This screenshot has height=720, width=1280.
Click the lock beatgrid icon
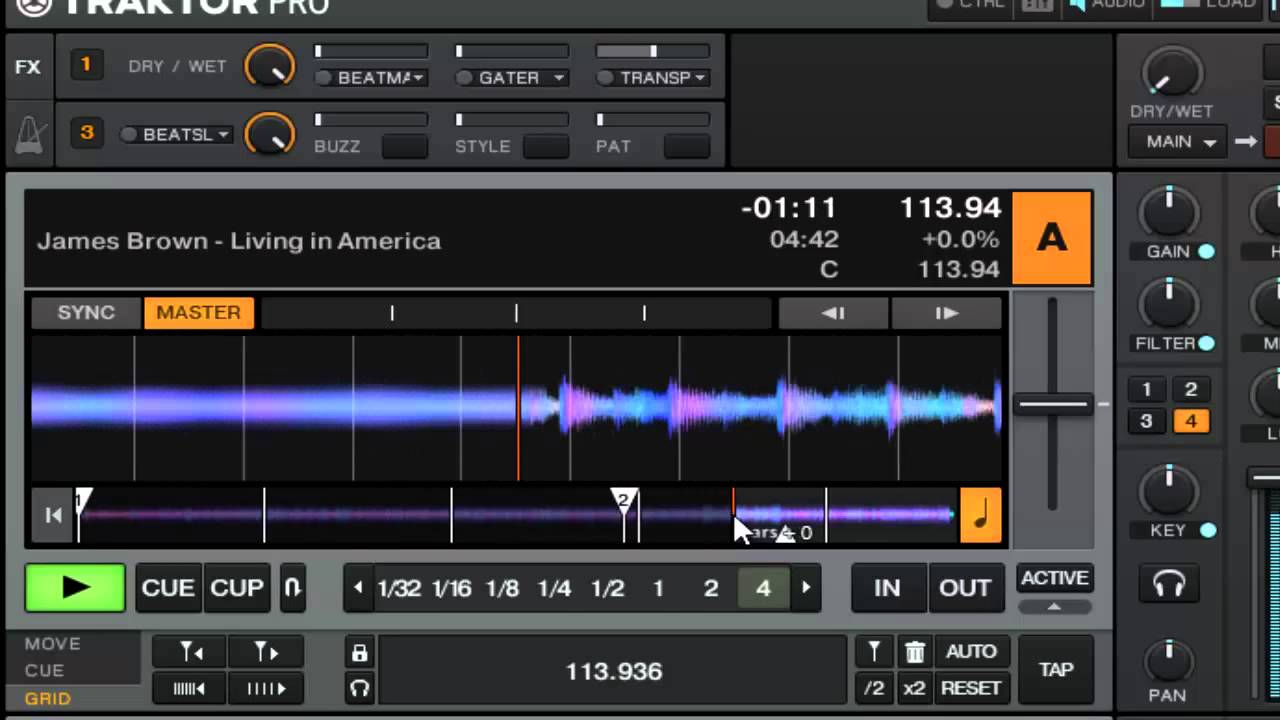[x=360, y=653]
